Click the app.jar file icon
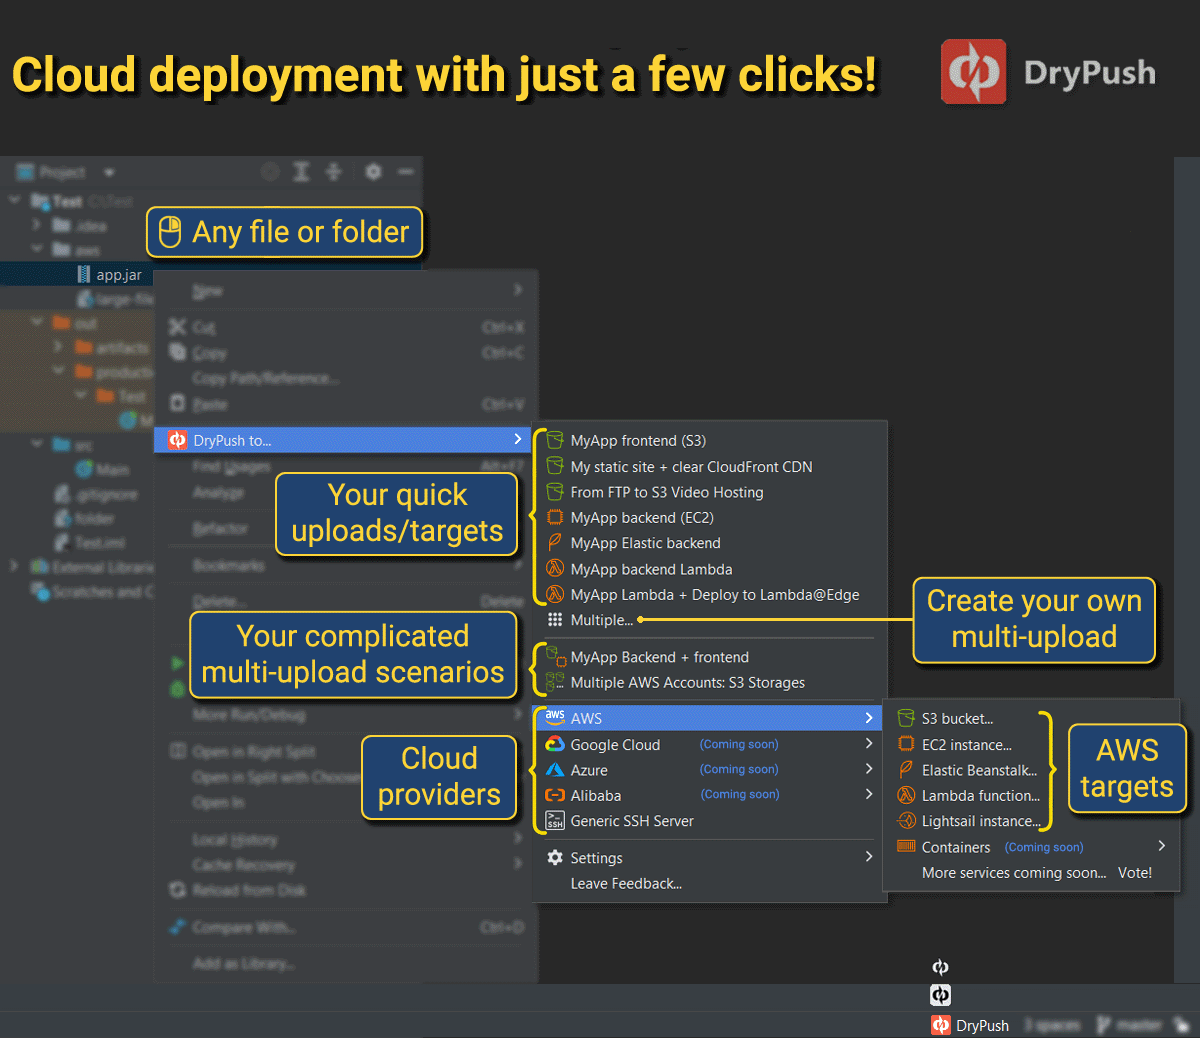This screenshot has width=1200, height=1038. pyautogui.click(x=84, y=274)
